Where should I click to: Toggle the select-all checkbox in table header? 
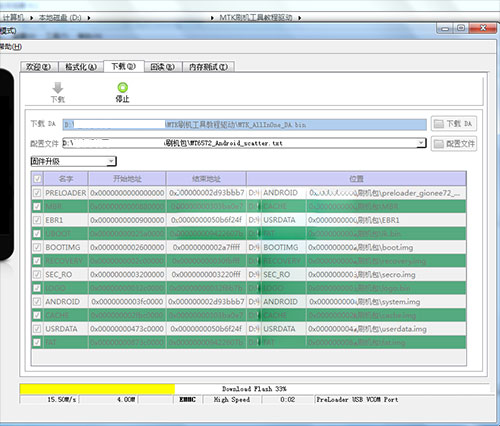pos(37,179)
